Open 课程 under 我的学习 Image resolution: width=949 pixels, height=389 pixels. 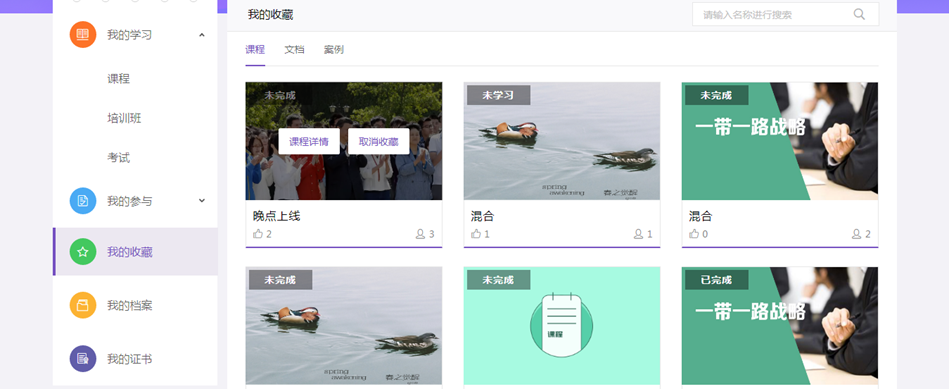[x=119, y=79]
